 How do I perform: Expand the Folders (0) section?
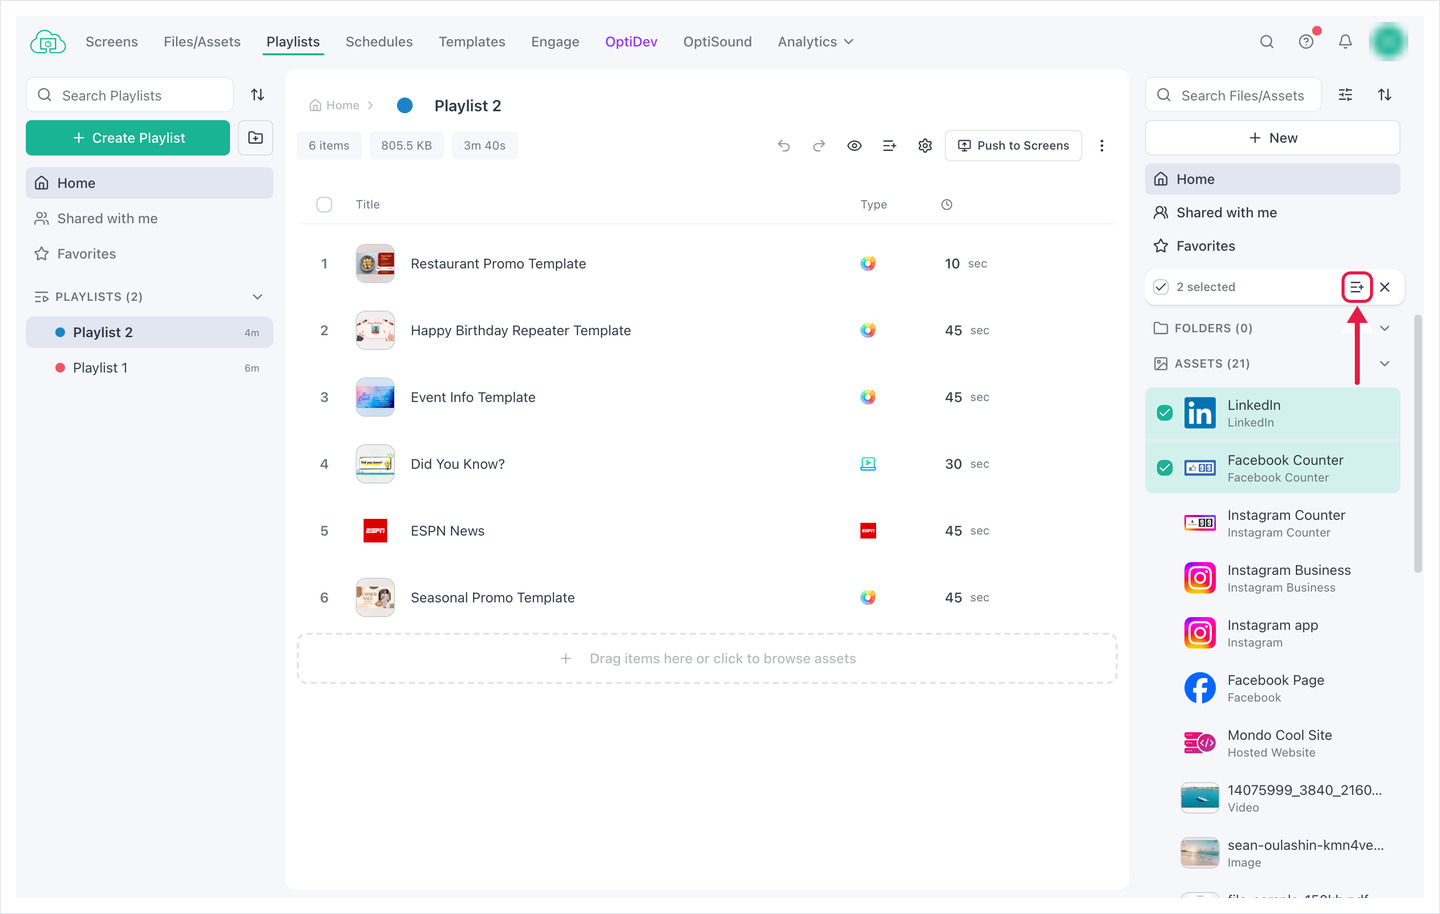[x=1385, y=328]
